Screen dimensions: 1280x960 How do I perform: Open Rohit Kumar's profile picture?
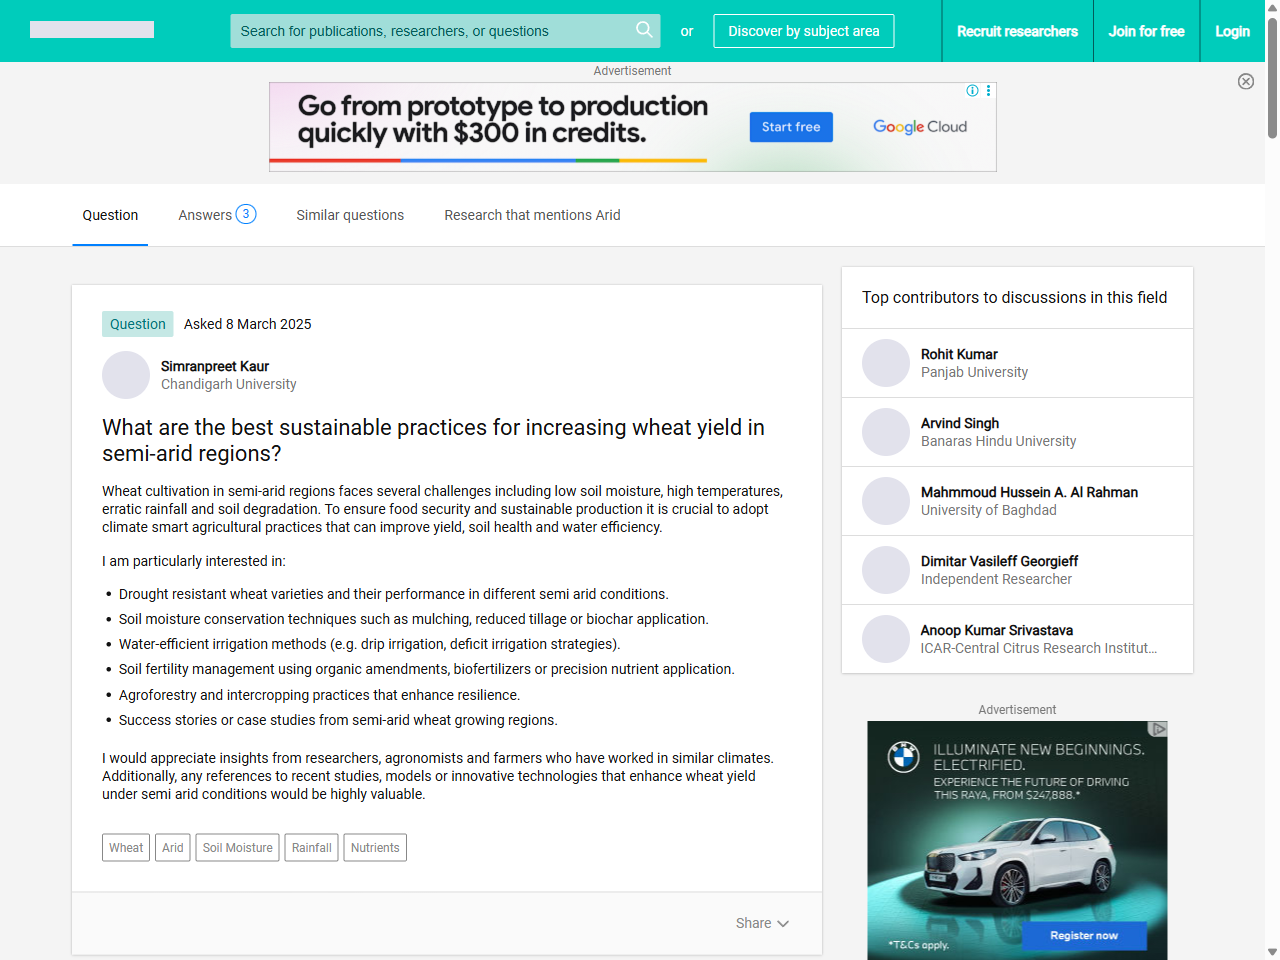point(886,363)
